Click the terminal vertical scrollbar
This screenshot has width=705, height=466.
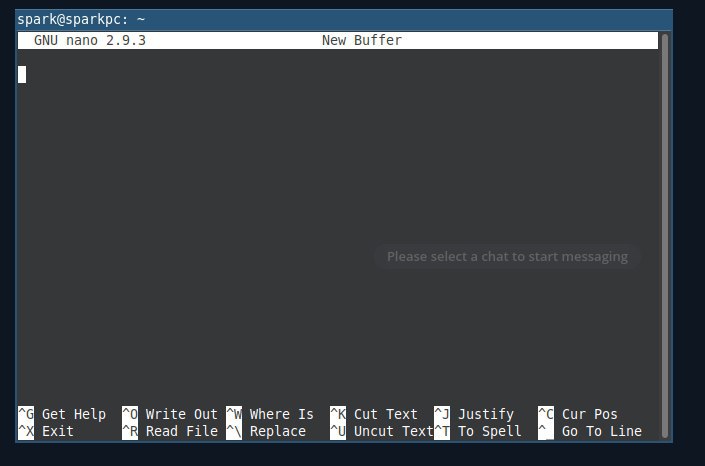click(x=665, y=236)
